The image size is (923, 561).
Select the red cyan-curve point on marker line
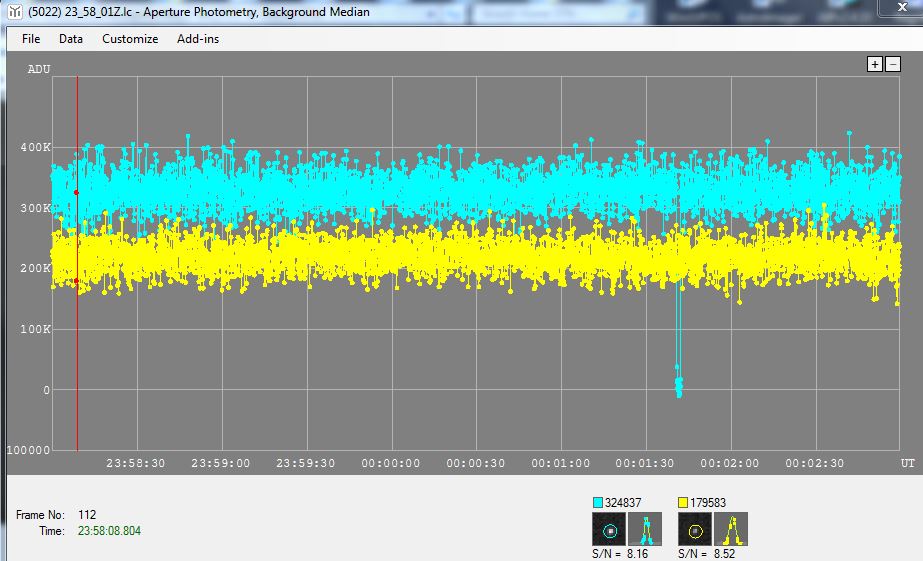[77, 192]
